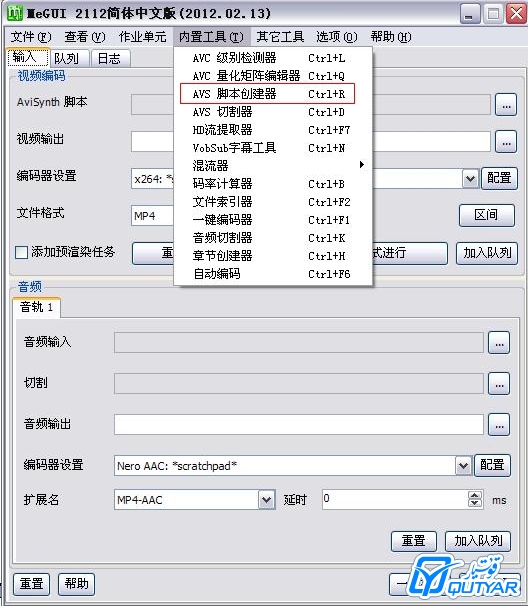Click the MeGUI title bar app icon
The height and width of the screenshot is (606, 528).
(x=15, y=13)
